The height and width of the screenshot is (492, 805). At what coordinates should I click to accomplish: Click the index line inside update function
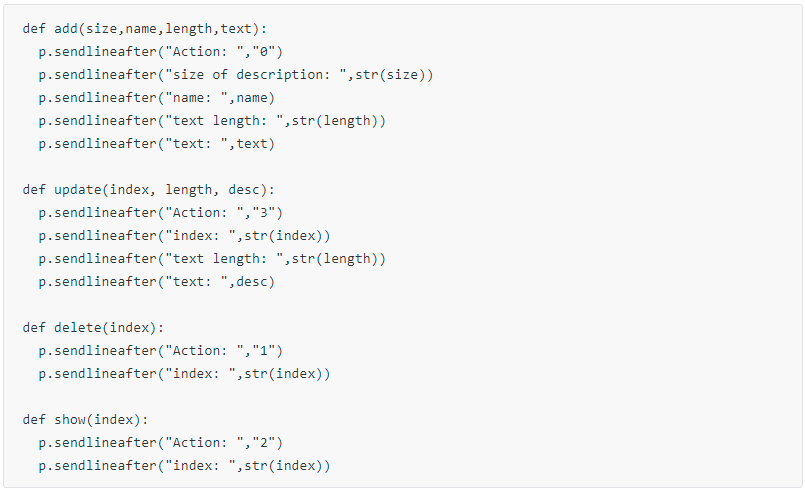pos(184,236)
